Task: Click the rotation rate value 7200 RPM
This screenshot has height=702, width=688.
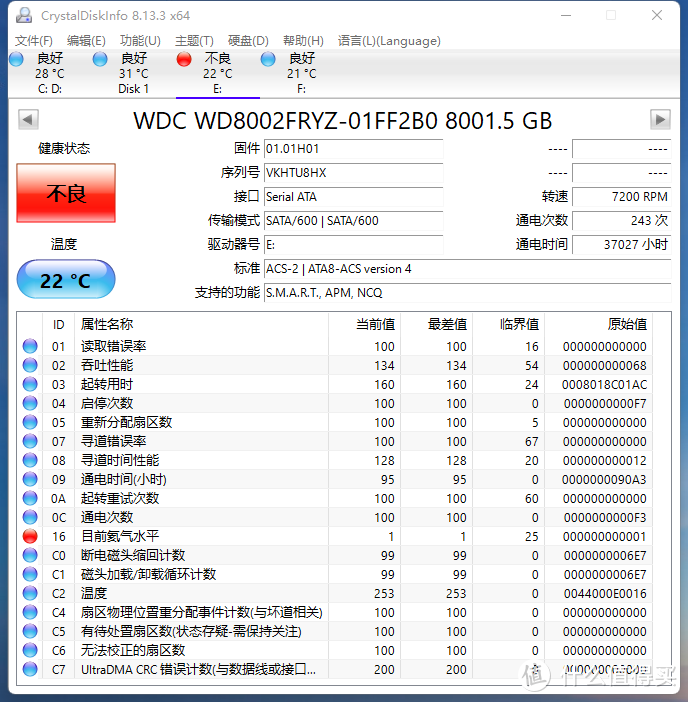Action: [621, 197]
